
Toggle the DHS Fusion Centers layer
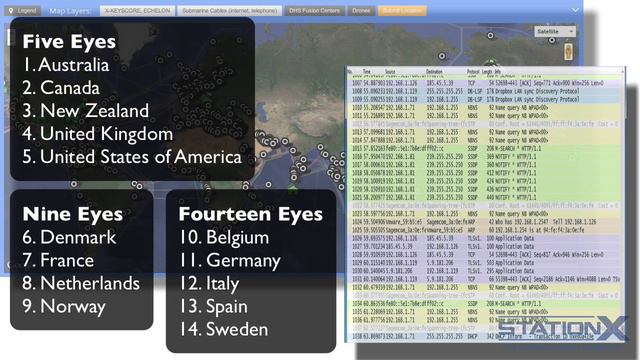pos(314,11)
